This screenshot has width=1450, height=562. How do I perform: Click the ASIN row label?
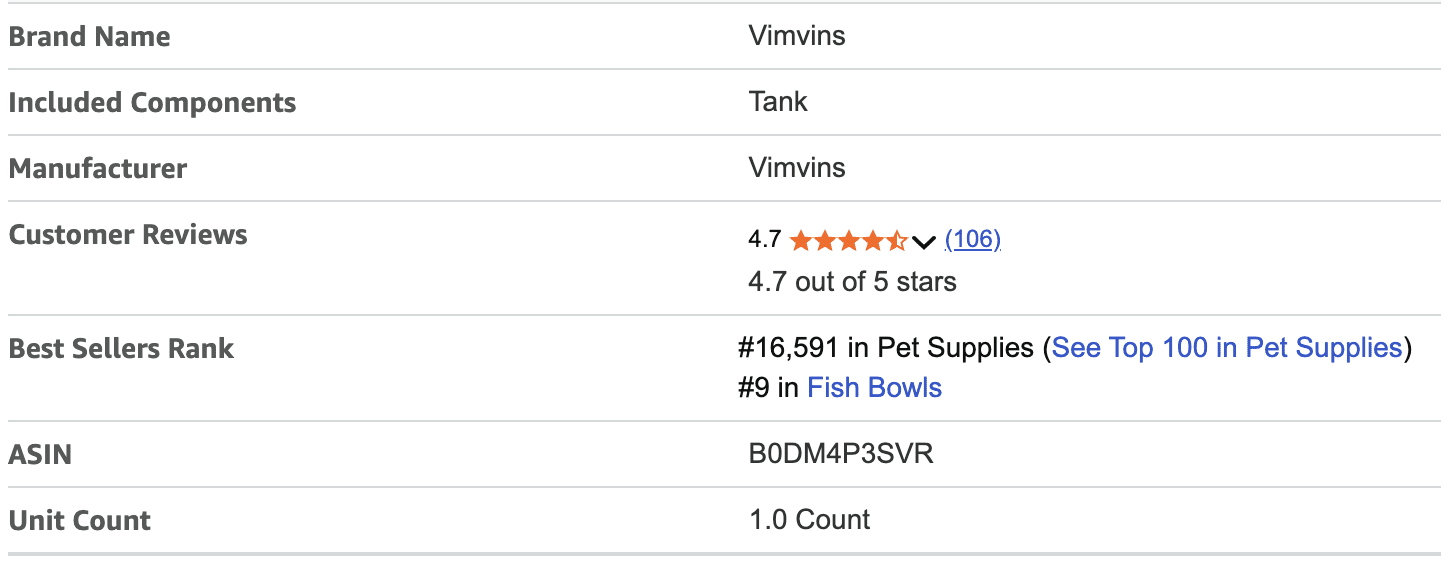tap(40, 455)
